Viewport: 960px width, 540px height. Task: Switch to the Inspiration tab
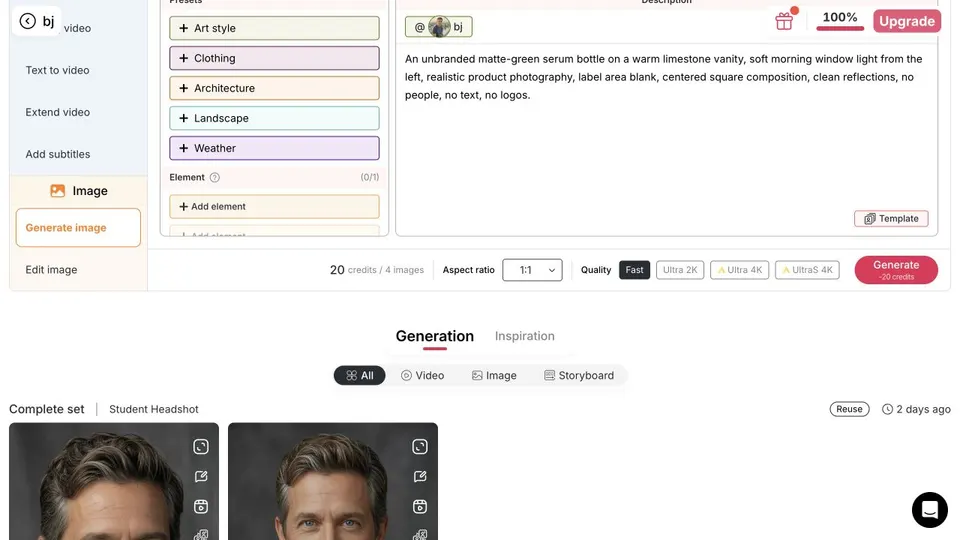(525, 336)
